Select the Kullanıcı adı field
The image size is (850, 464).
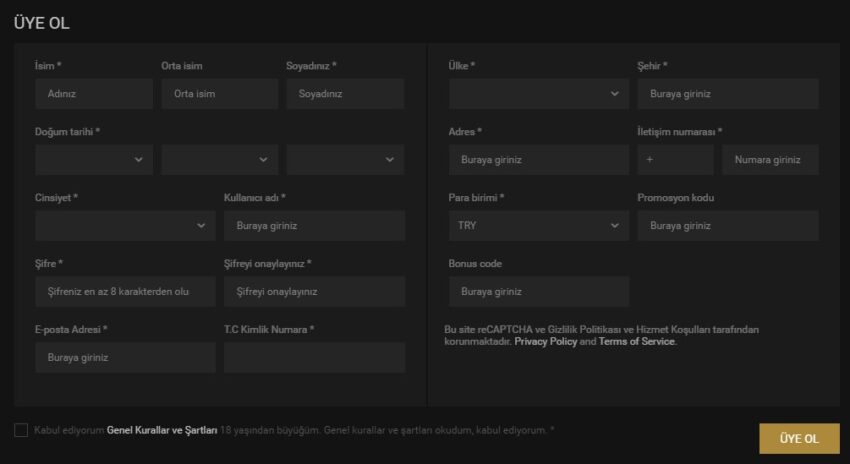coord(314,226)
